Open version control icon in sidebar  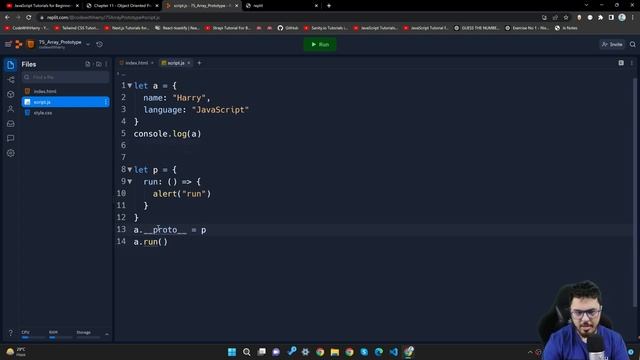point(11,80)
